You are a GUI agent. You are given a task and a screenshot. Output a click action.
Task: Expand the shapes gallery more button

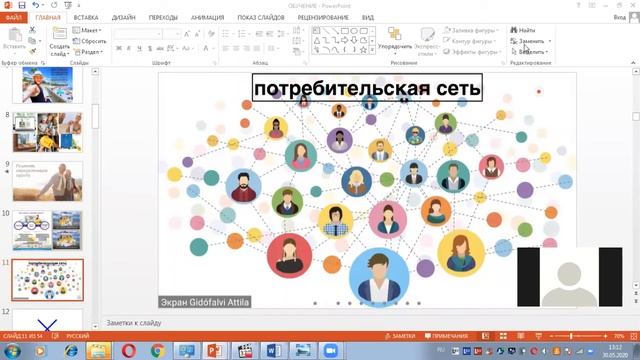(372, 50)
